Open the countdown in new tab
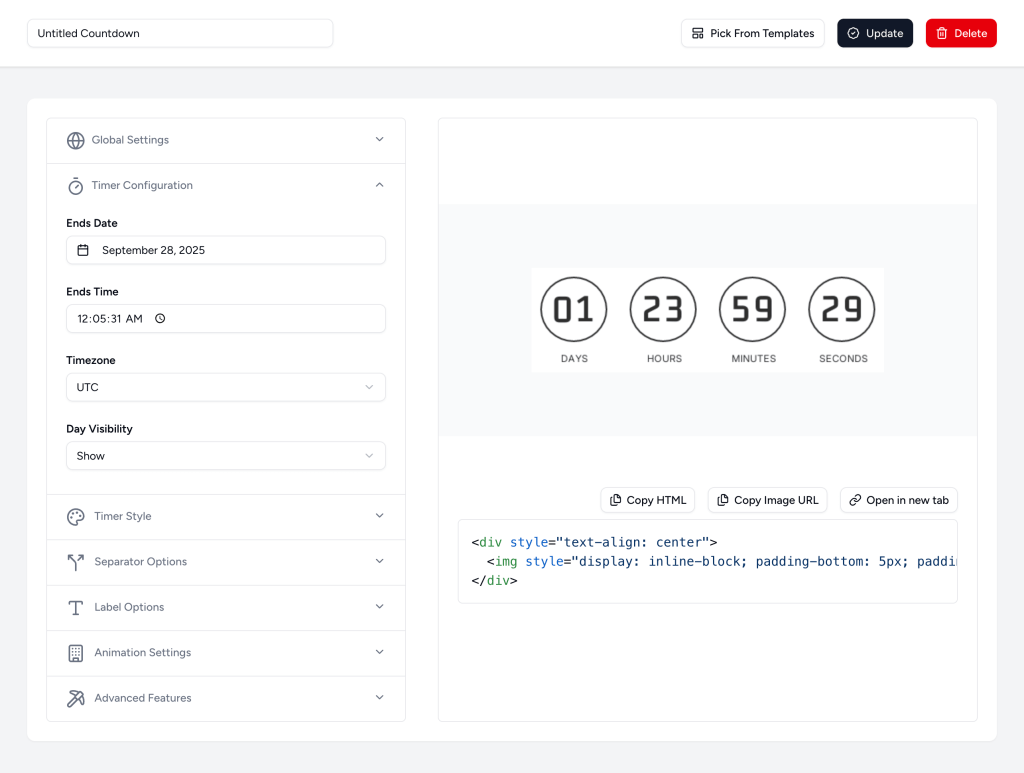Screen dimensions: 1024x773 click(898, 500)
